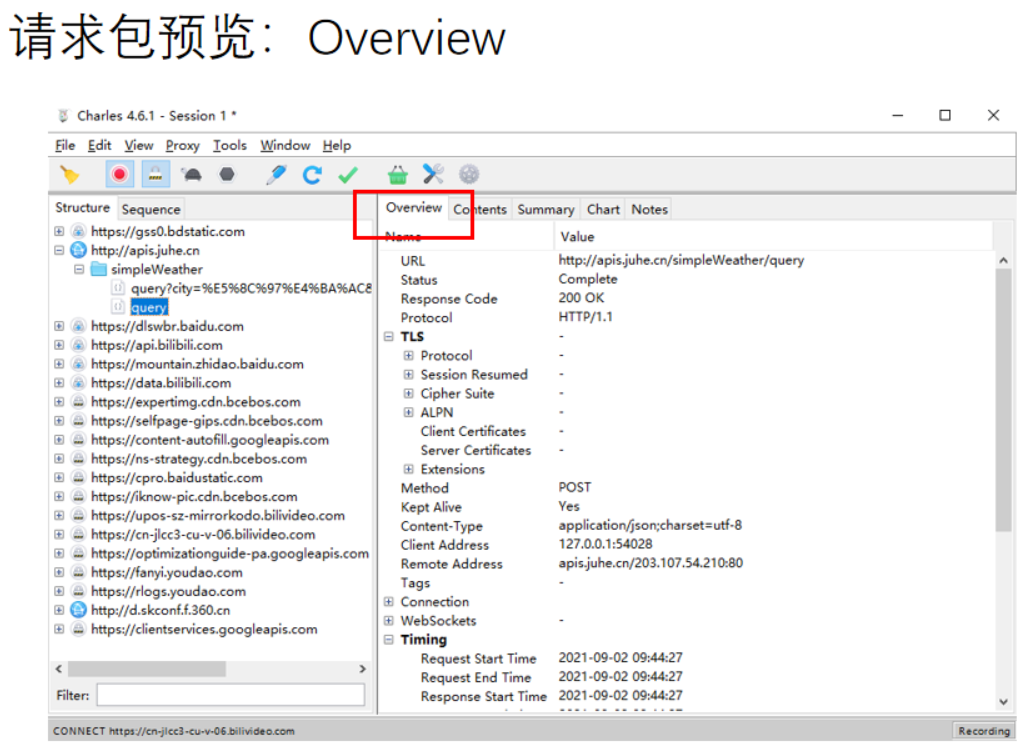Switch to the Structure tab
Image resolution: width=1030 pixels, height=745 pixels.
(82, 208)
